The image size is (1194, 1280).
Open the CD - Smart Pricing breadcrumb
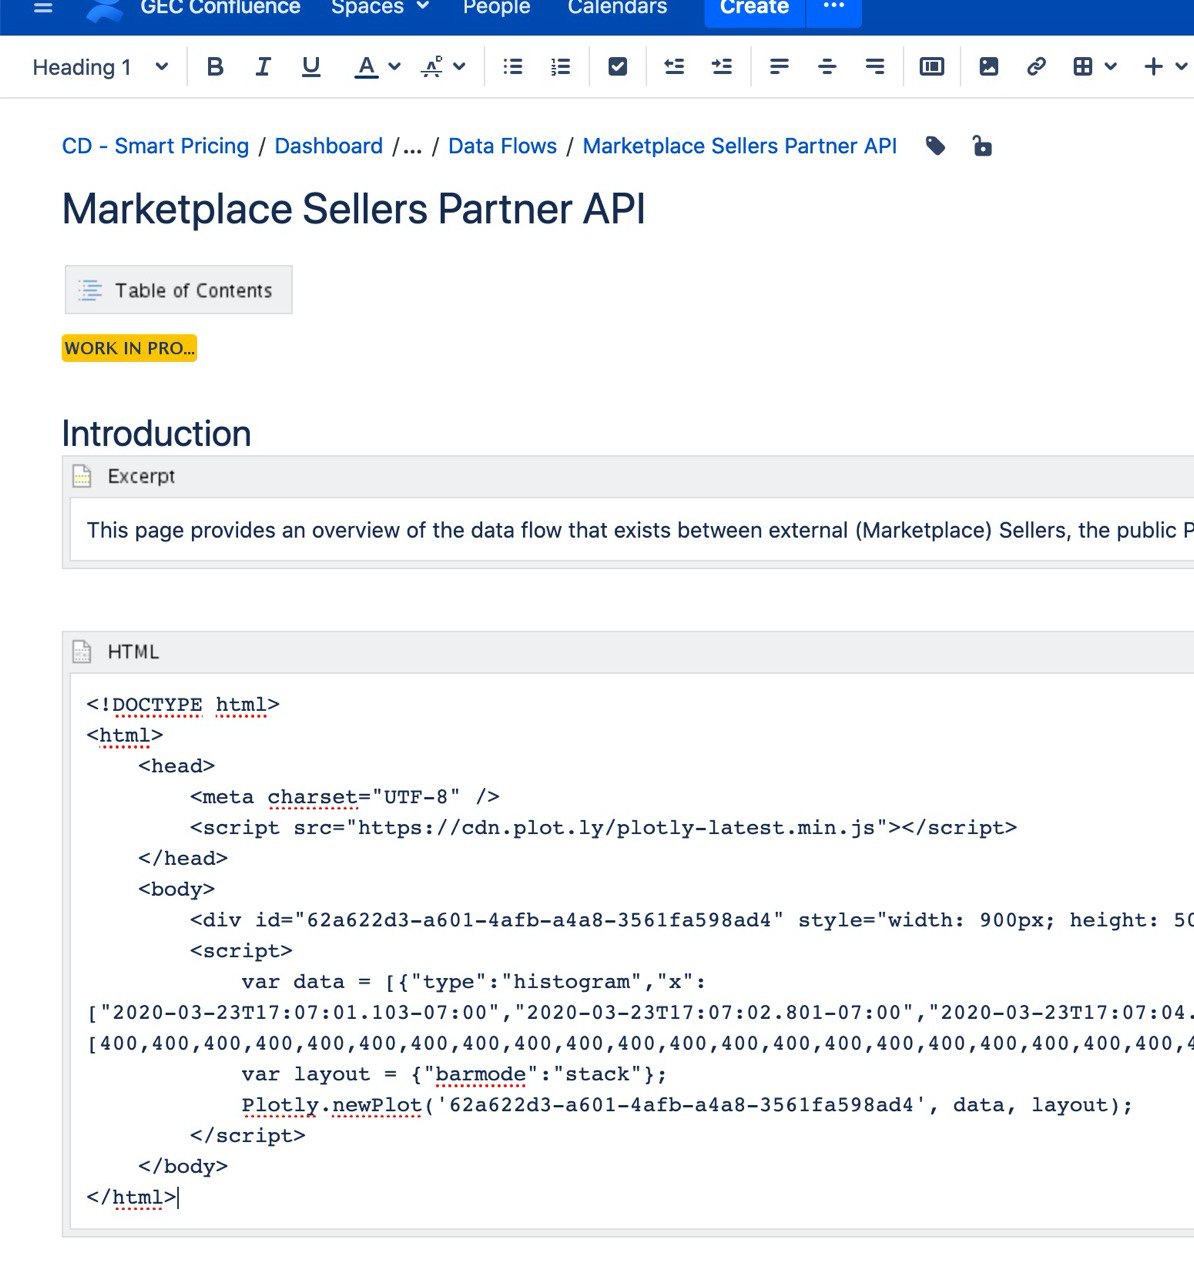155,146
